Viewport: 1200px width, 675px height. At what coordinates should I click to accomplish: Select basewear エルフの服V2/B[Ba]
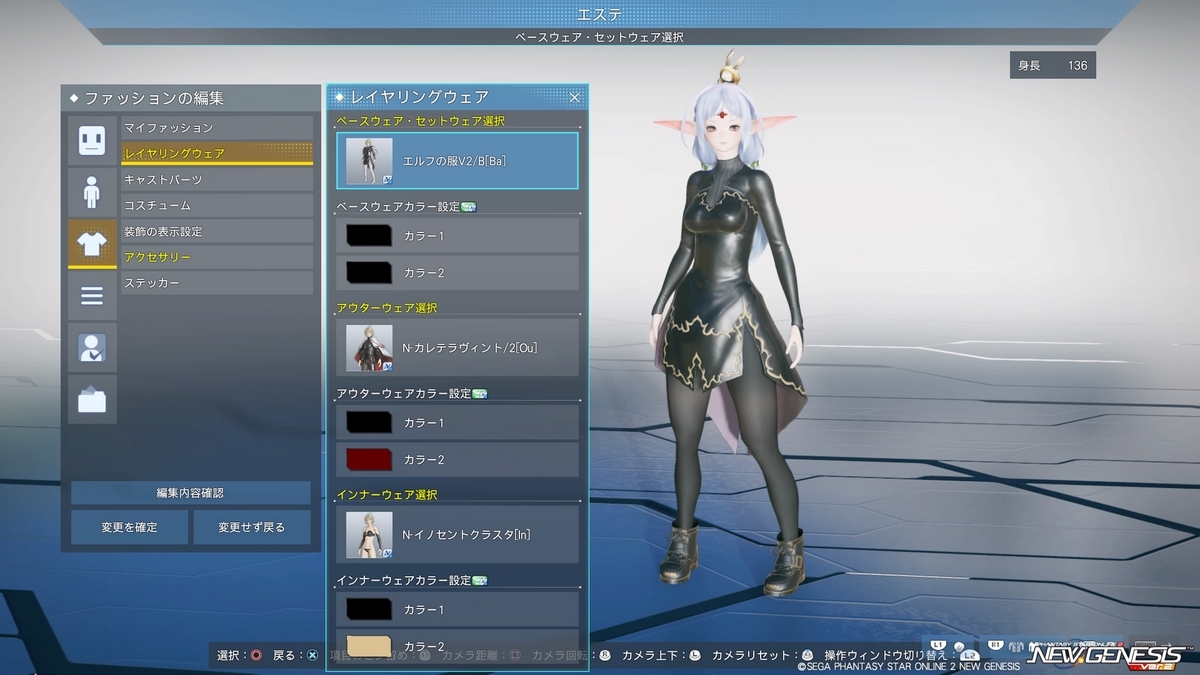457,160
